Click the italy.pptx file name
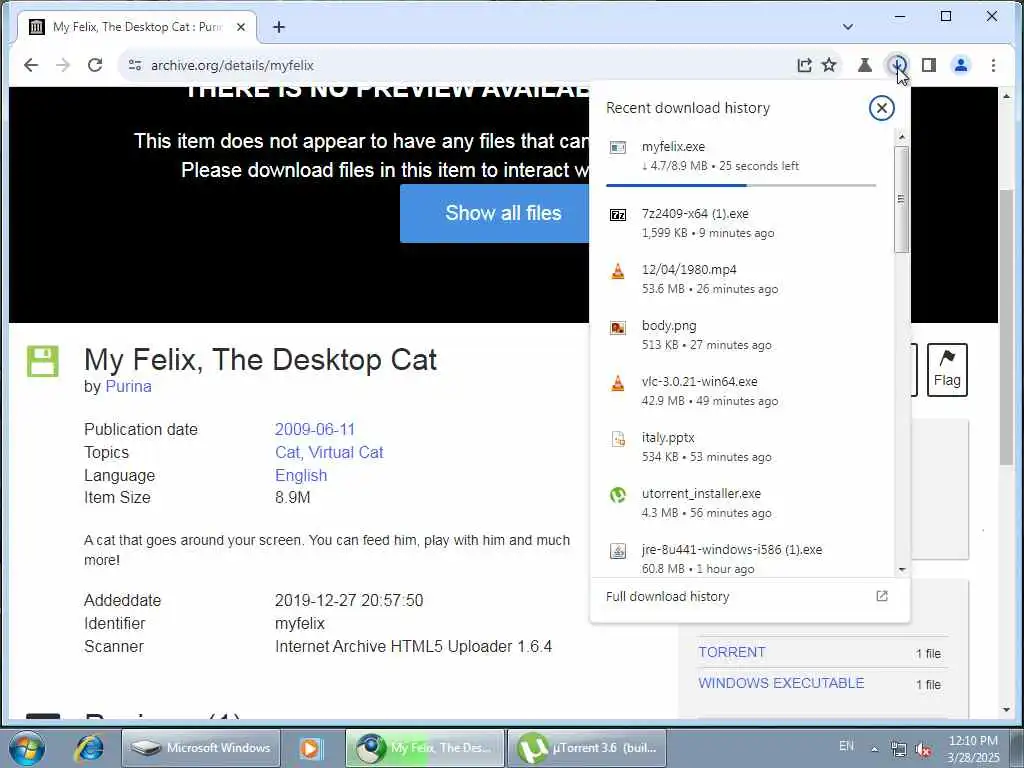The height and width of the screenshot is (768, 1024). pos(668,438)
